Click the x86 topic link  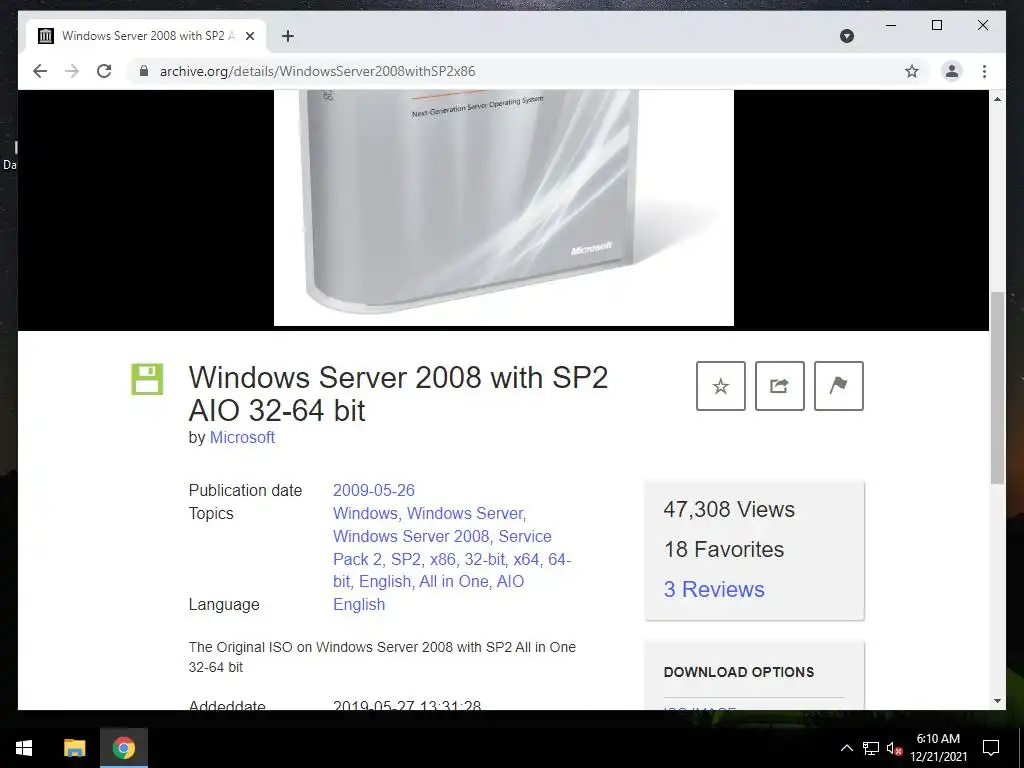(442, 560)
